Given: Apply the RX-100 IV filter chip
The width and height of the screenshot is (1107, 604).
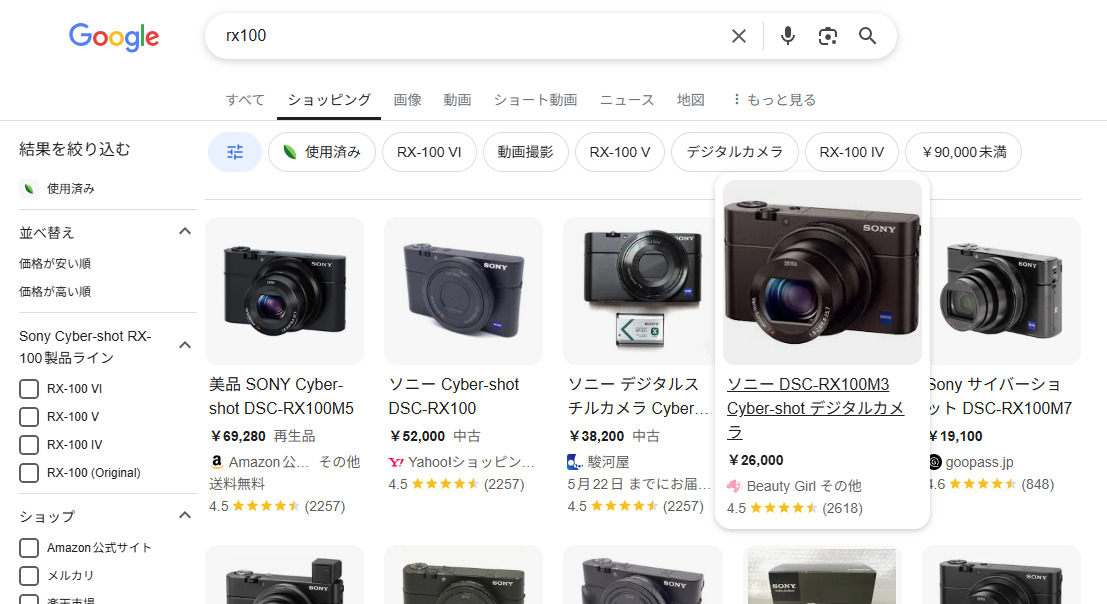Looking at the screenshot, I should [x=852, y=152].
